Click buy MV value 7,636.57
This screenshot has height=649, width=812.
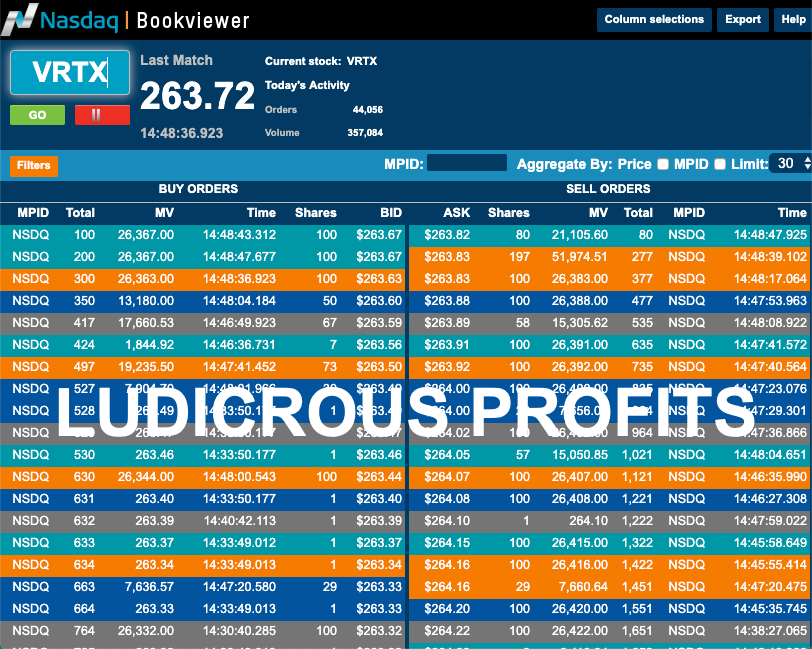[x=149, y=587]
